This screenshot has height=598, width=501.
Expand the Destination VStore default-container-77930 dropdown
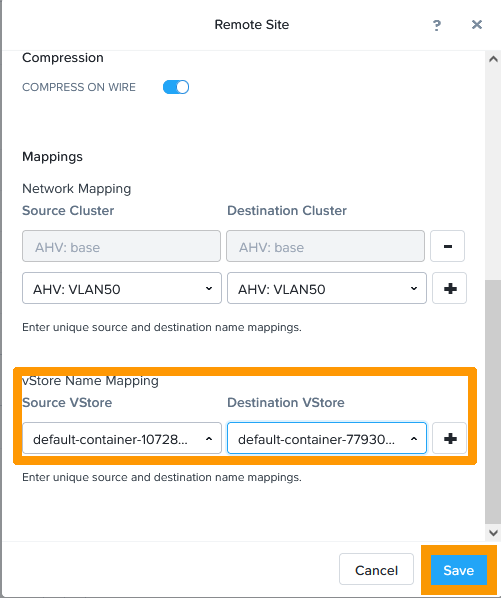[x=327, y=438]
